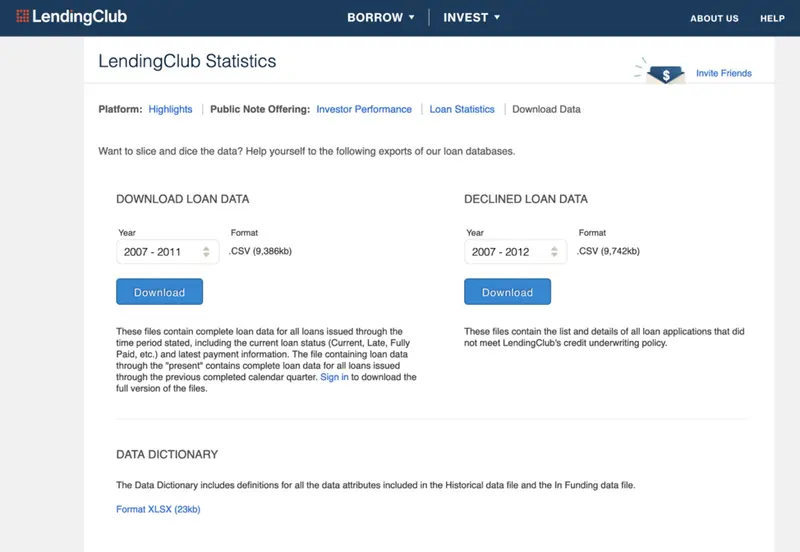Switch to Loan Statistics tab
Image resolution: width=800 pixels, height=552 pixels.
coord(462,109)
